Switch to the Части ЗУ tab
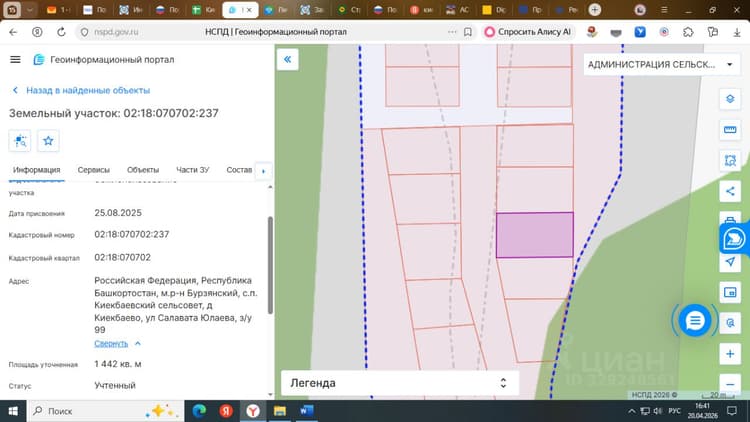This screenshot has height=422, width=750. [193, 170]
